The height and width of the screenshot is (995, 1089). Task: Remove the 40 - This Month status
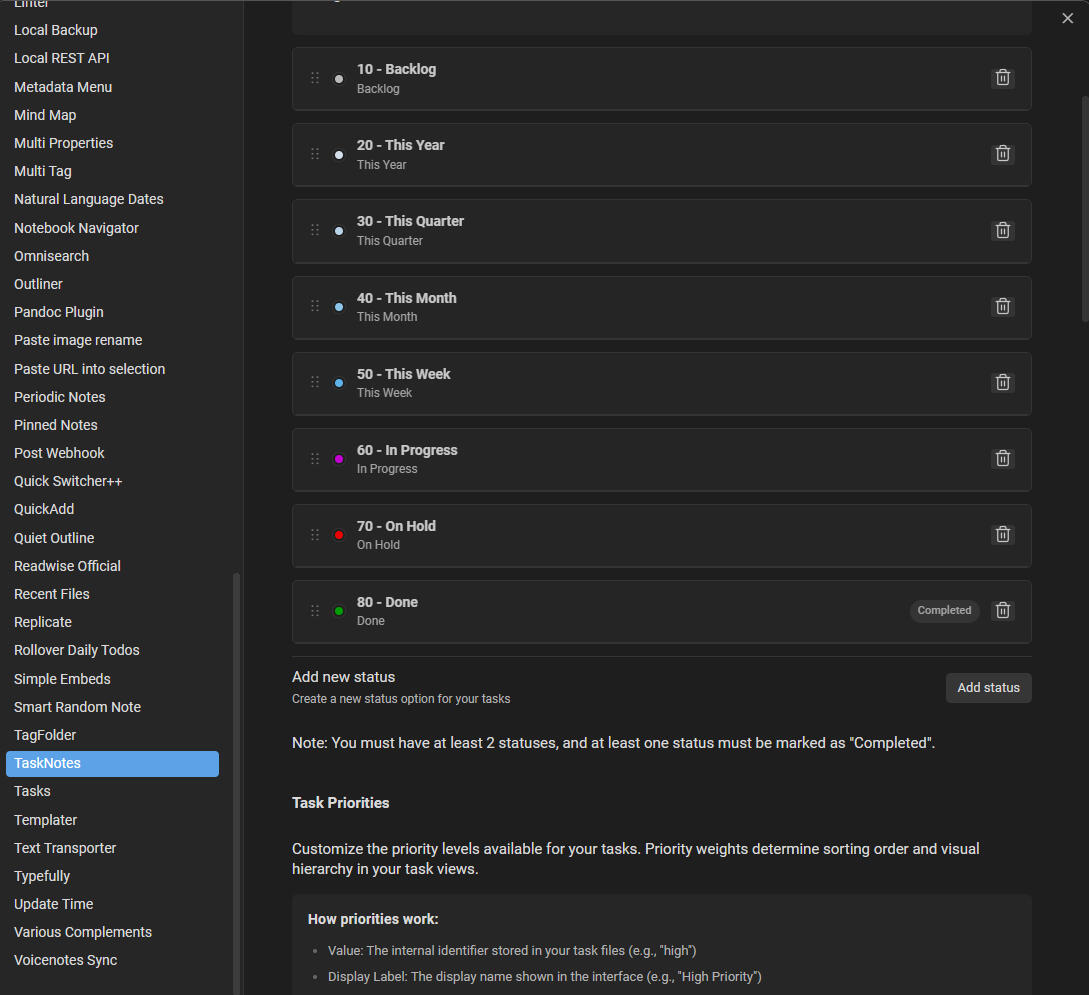(1002, 307)
